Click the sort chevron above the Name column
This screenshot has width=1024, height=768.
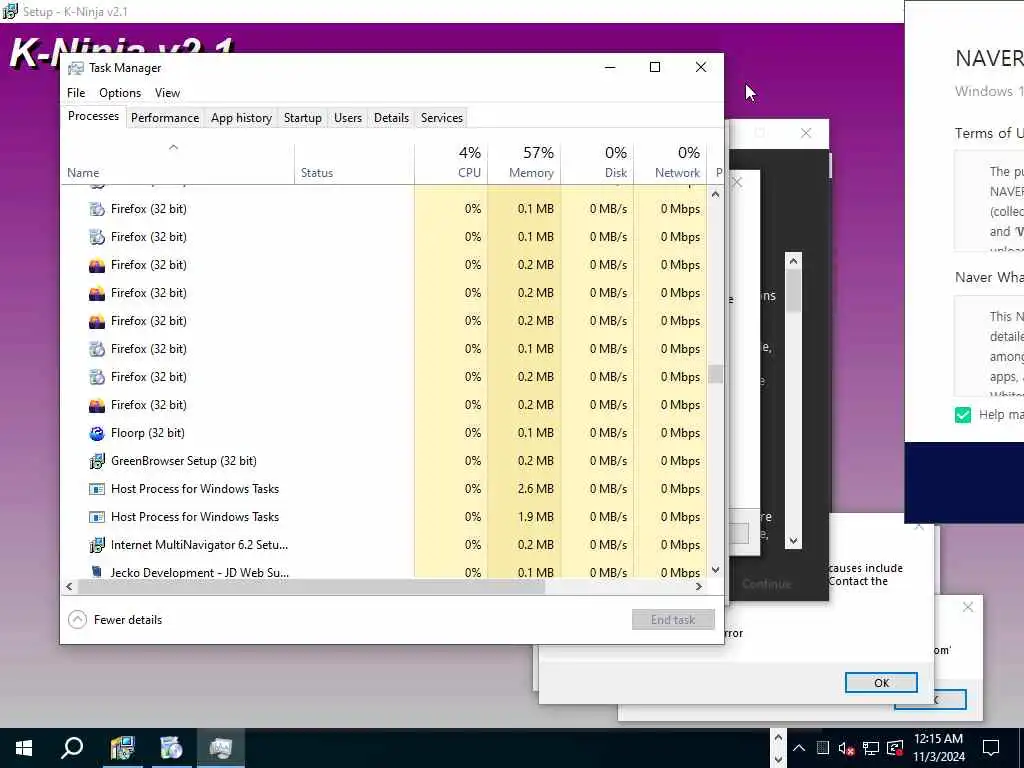[x=173, y=147]
